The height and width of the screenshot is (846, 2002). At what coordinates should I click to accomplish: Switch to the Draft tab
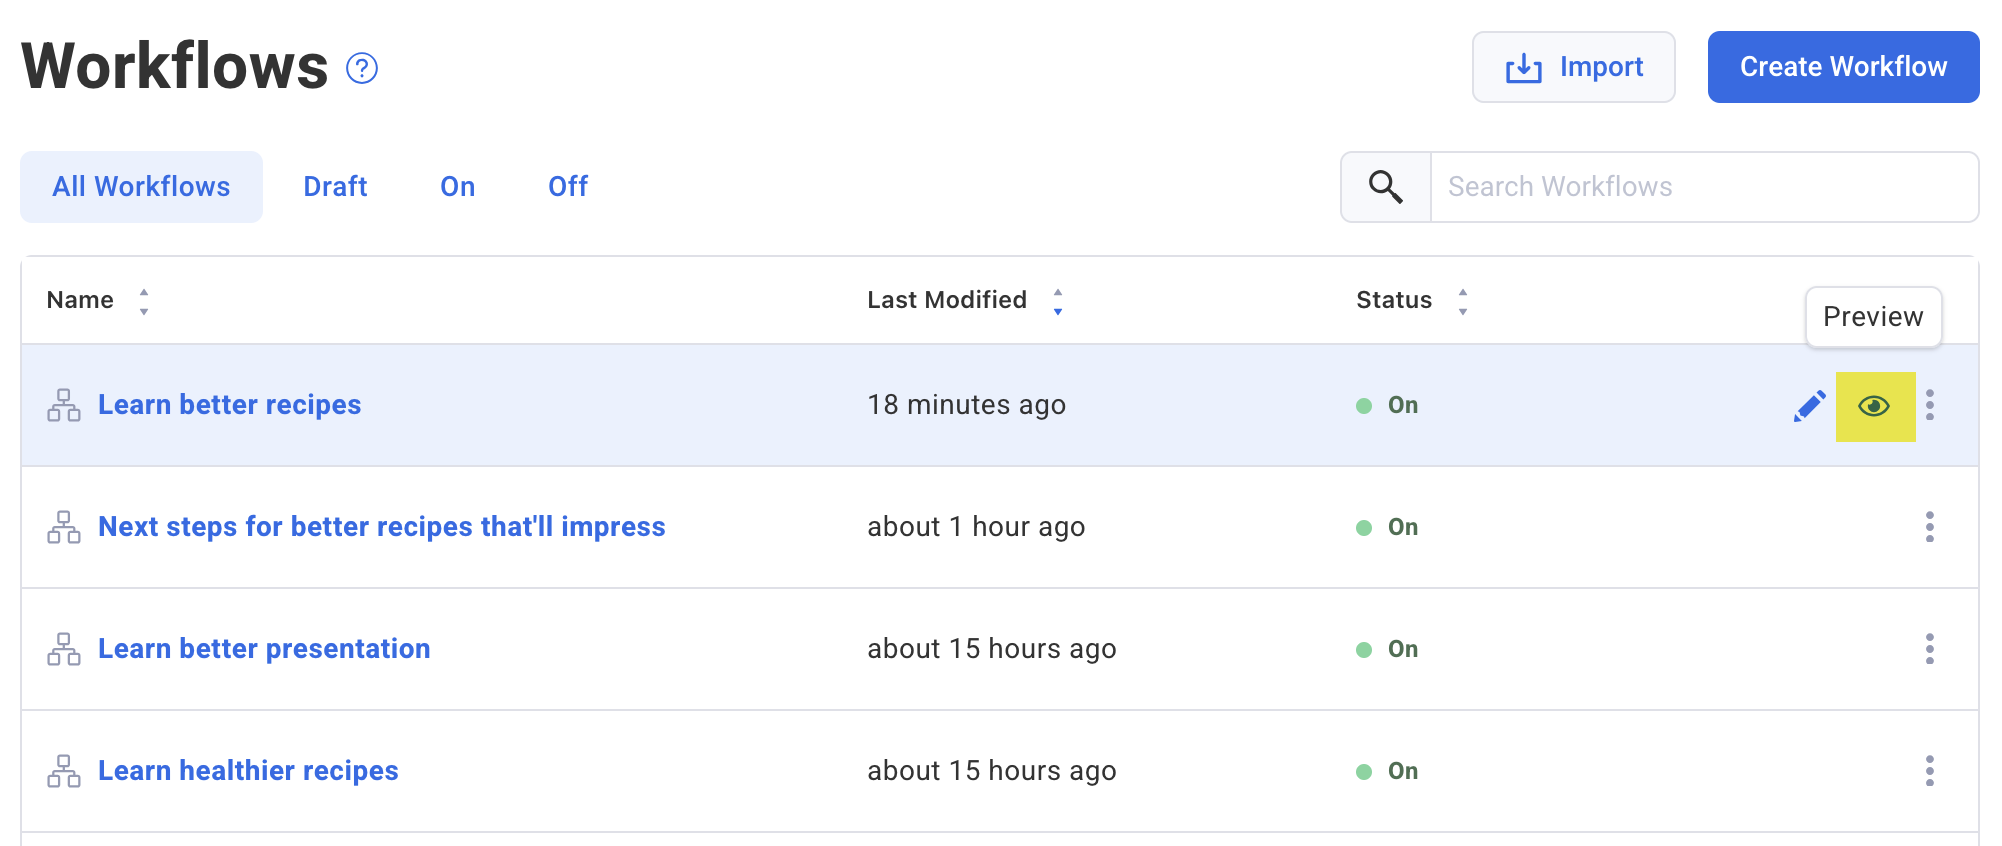coord(335,187)
